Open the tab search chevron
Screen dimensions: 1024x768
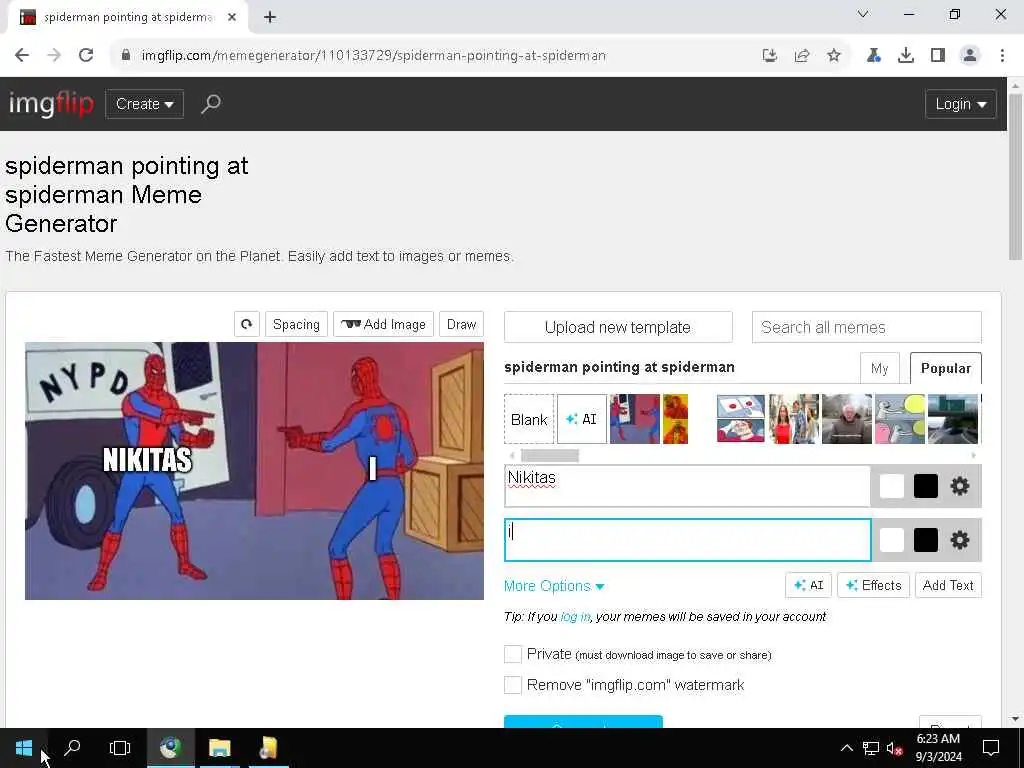tap(863, 14)
